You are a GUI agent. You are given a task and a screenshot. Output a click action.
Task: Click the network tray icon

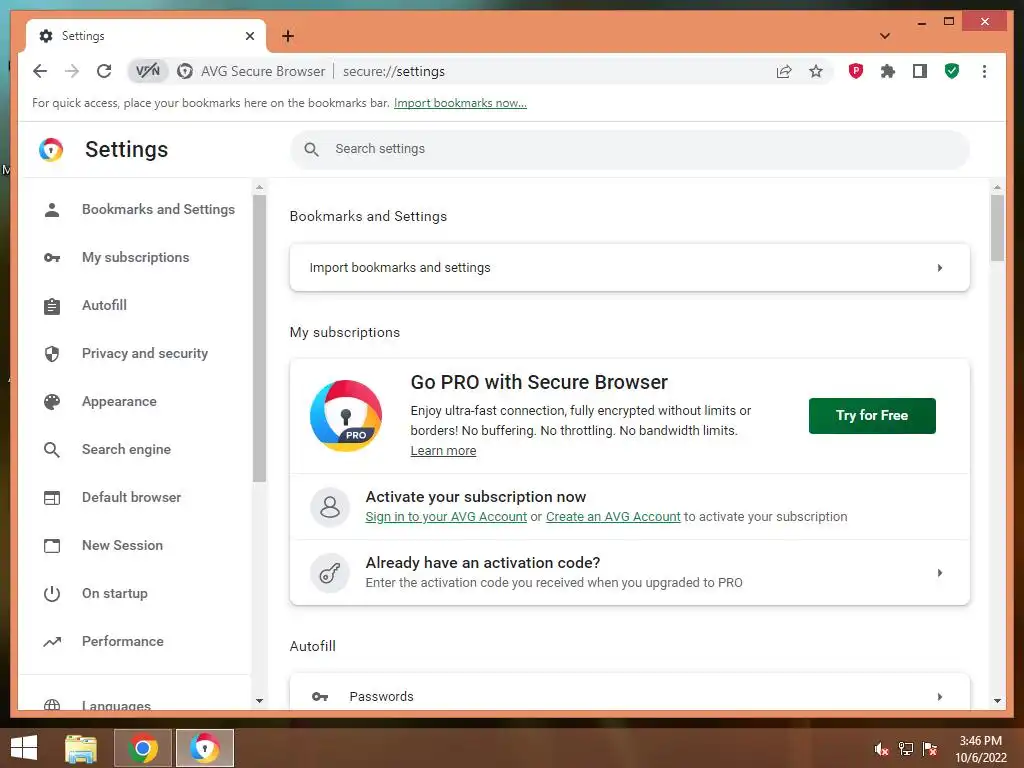pyautogui.click(x=906, y=749)
